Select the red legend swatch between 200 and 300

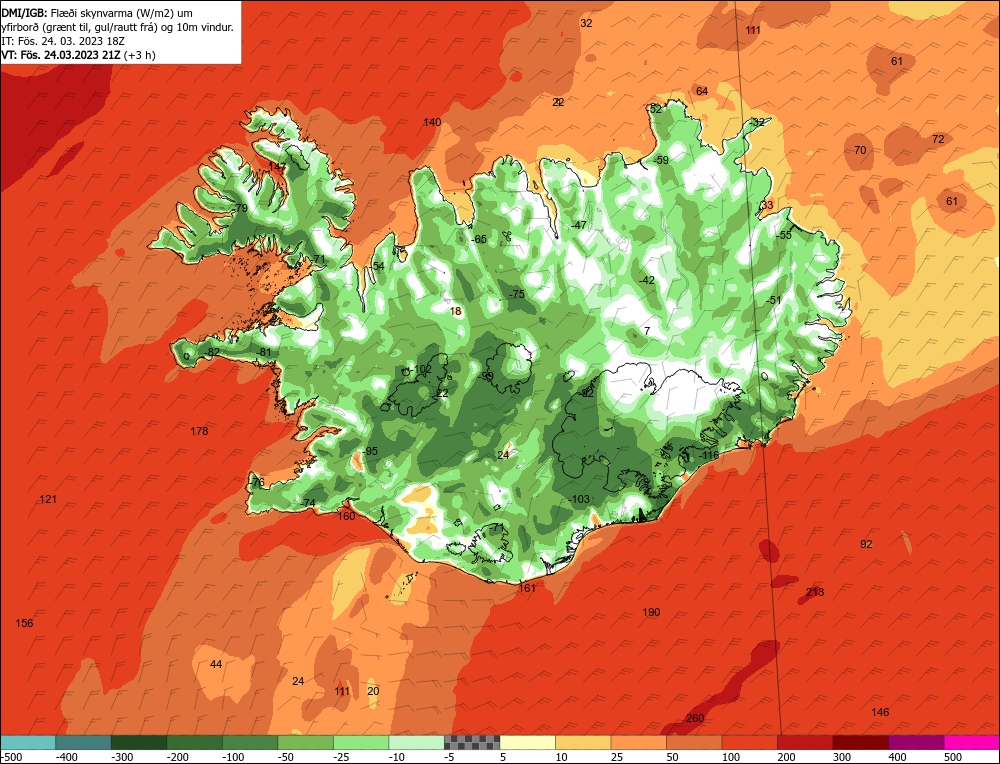[805, 742]
